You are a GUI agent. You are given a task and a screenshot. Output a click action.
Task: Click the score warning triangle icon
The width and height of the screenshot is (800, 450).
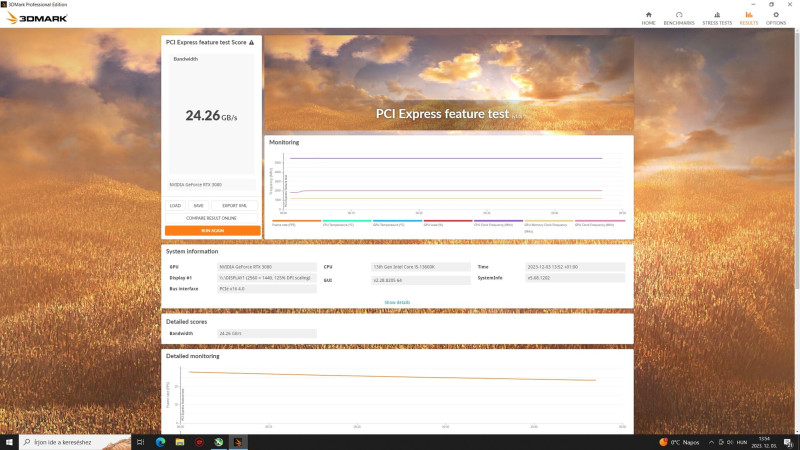tap(252, 42)
